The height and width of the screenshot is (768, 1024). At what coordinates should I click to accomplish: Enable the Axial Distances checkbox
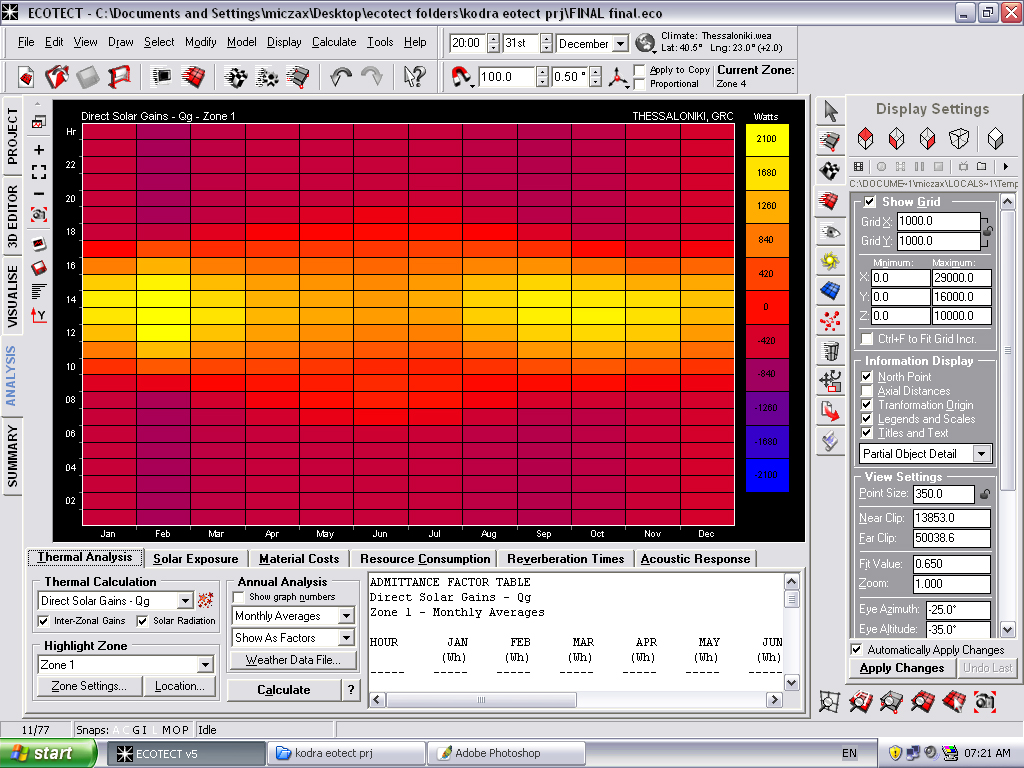click(x=867, y=391)
